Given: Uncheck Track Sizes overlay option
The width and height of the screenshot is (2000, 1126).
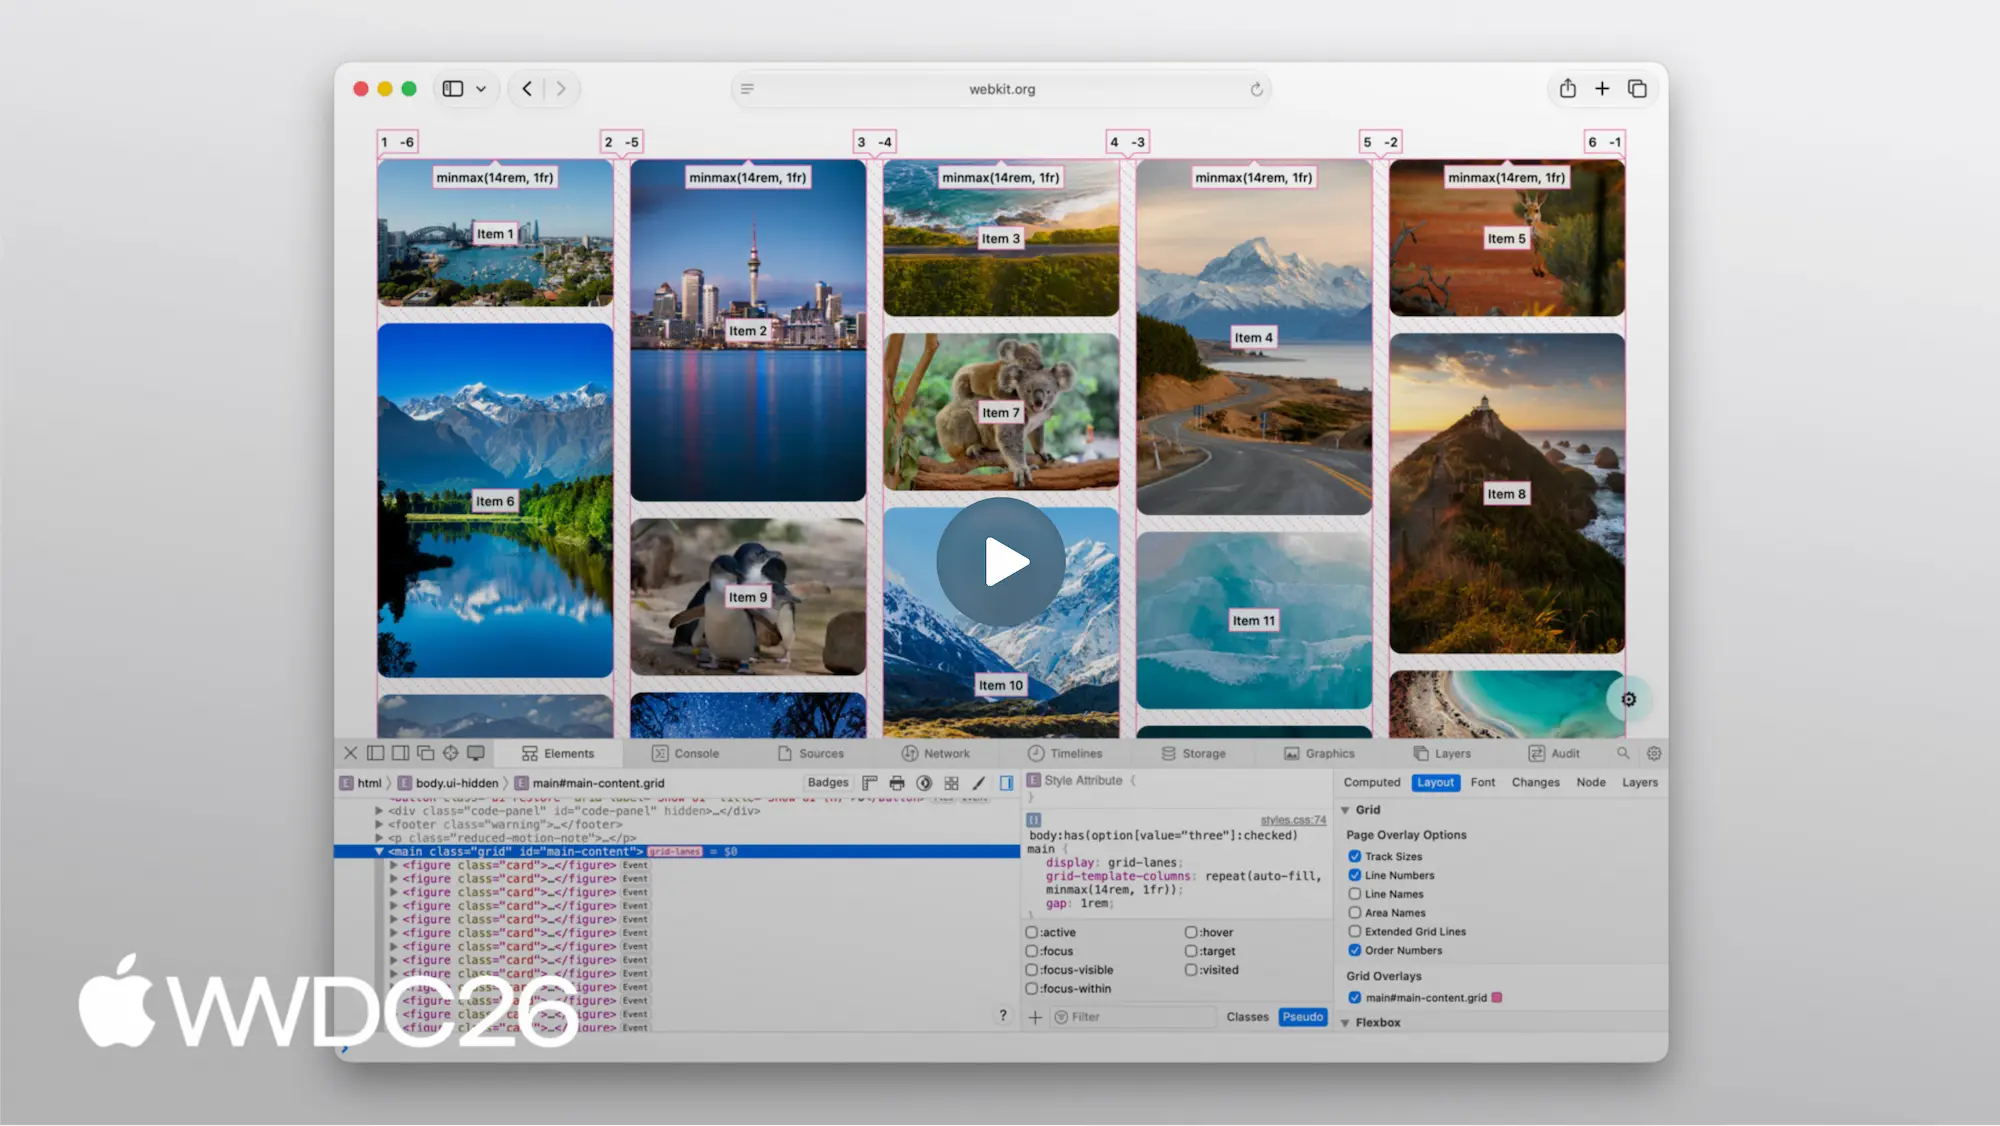Looking at the screenshot, I should click(x=1354, y=856).
